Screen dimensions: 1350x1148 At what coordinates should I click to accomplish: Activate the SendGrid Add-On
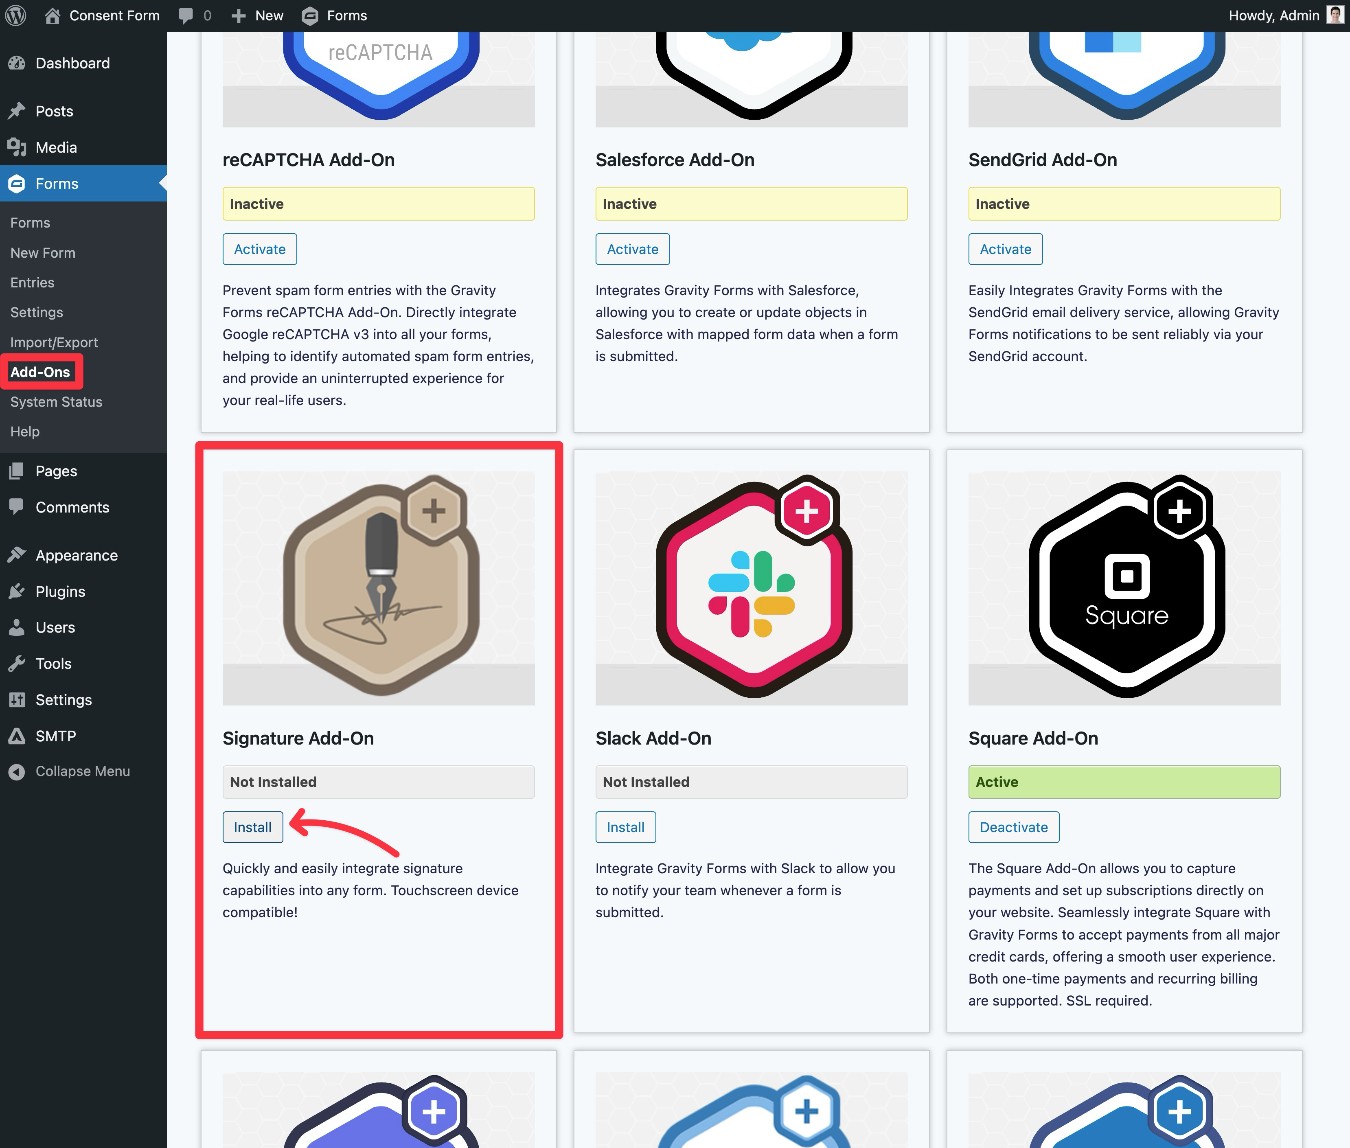pos(1005,249)
